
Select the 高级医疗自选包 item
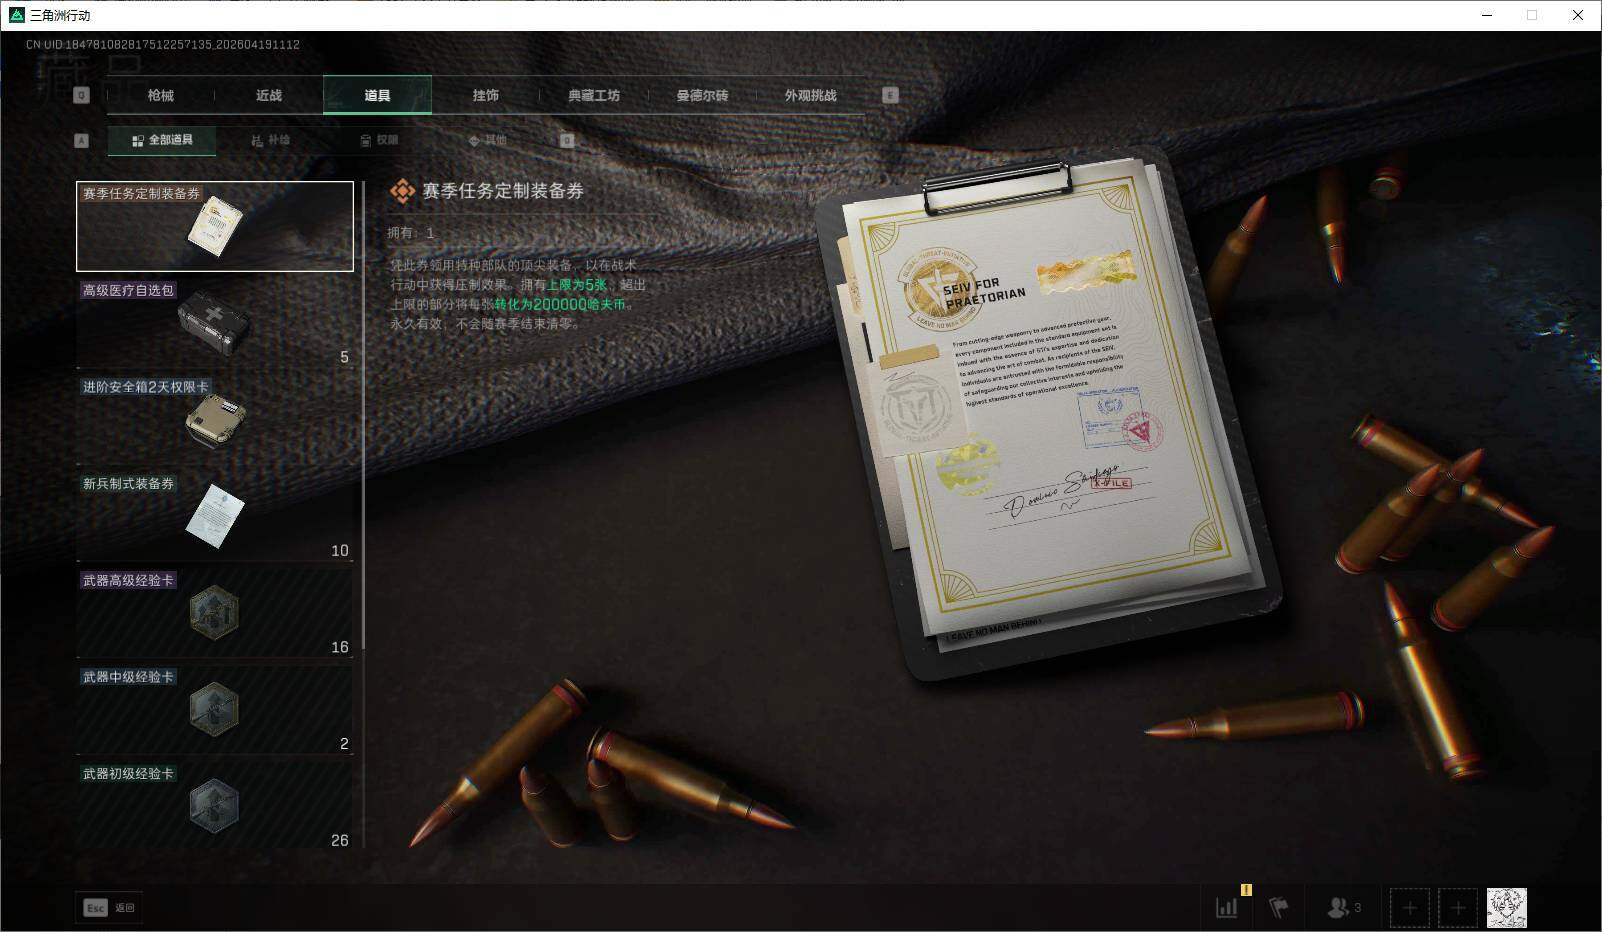(x=215, y=323)
